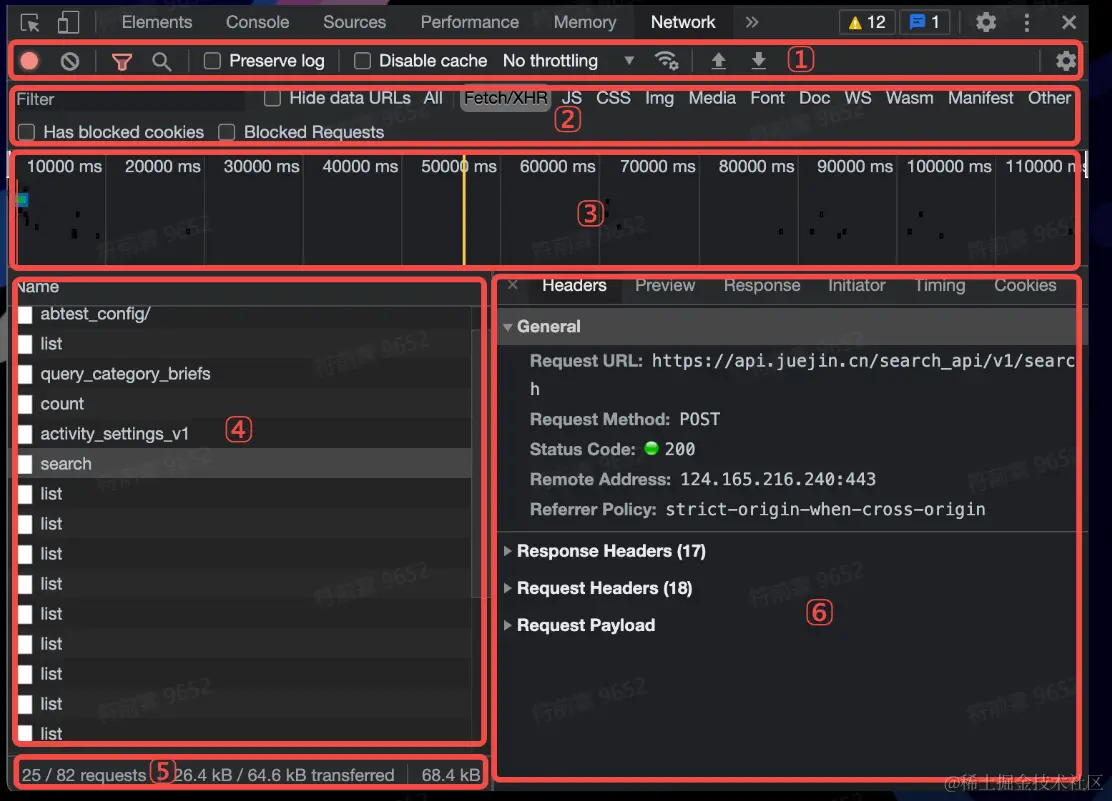This screenshot has height=801, width=1112.
Task: Filter by Other requests
Action: 1050,98
